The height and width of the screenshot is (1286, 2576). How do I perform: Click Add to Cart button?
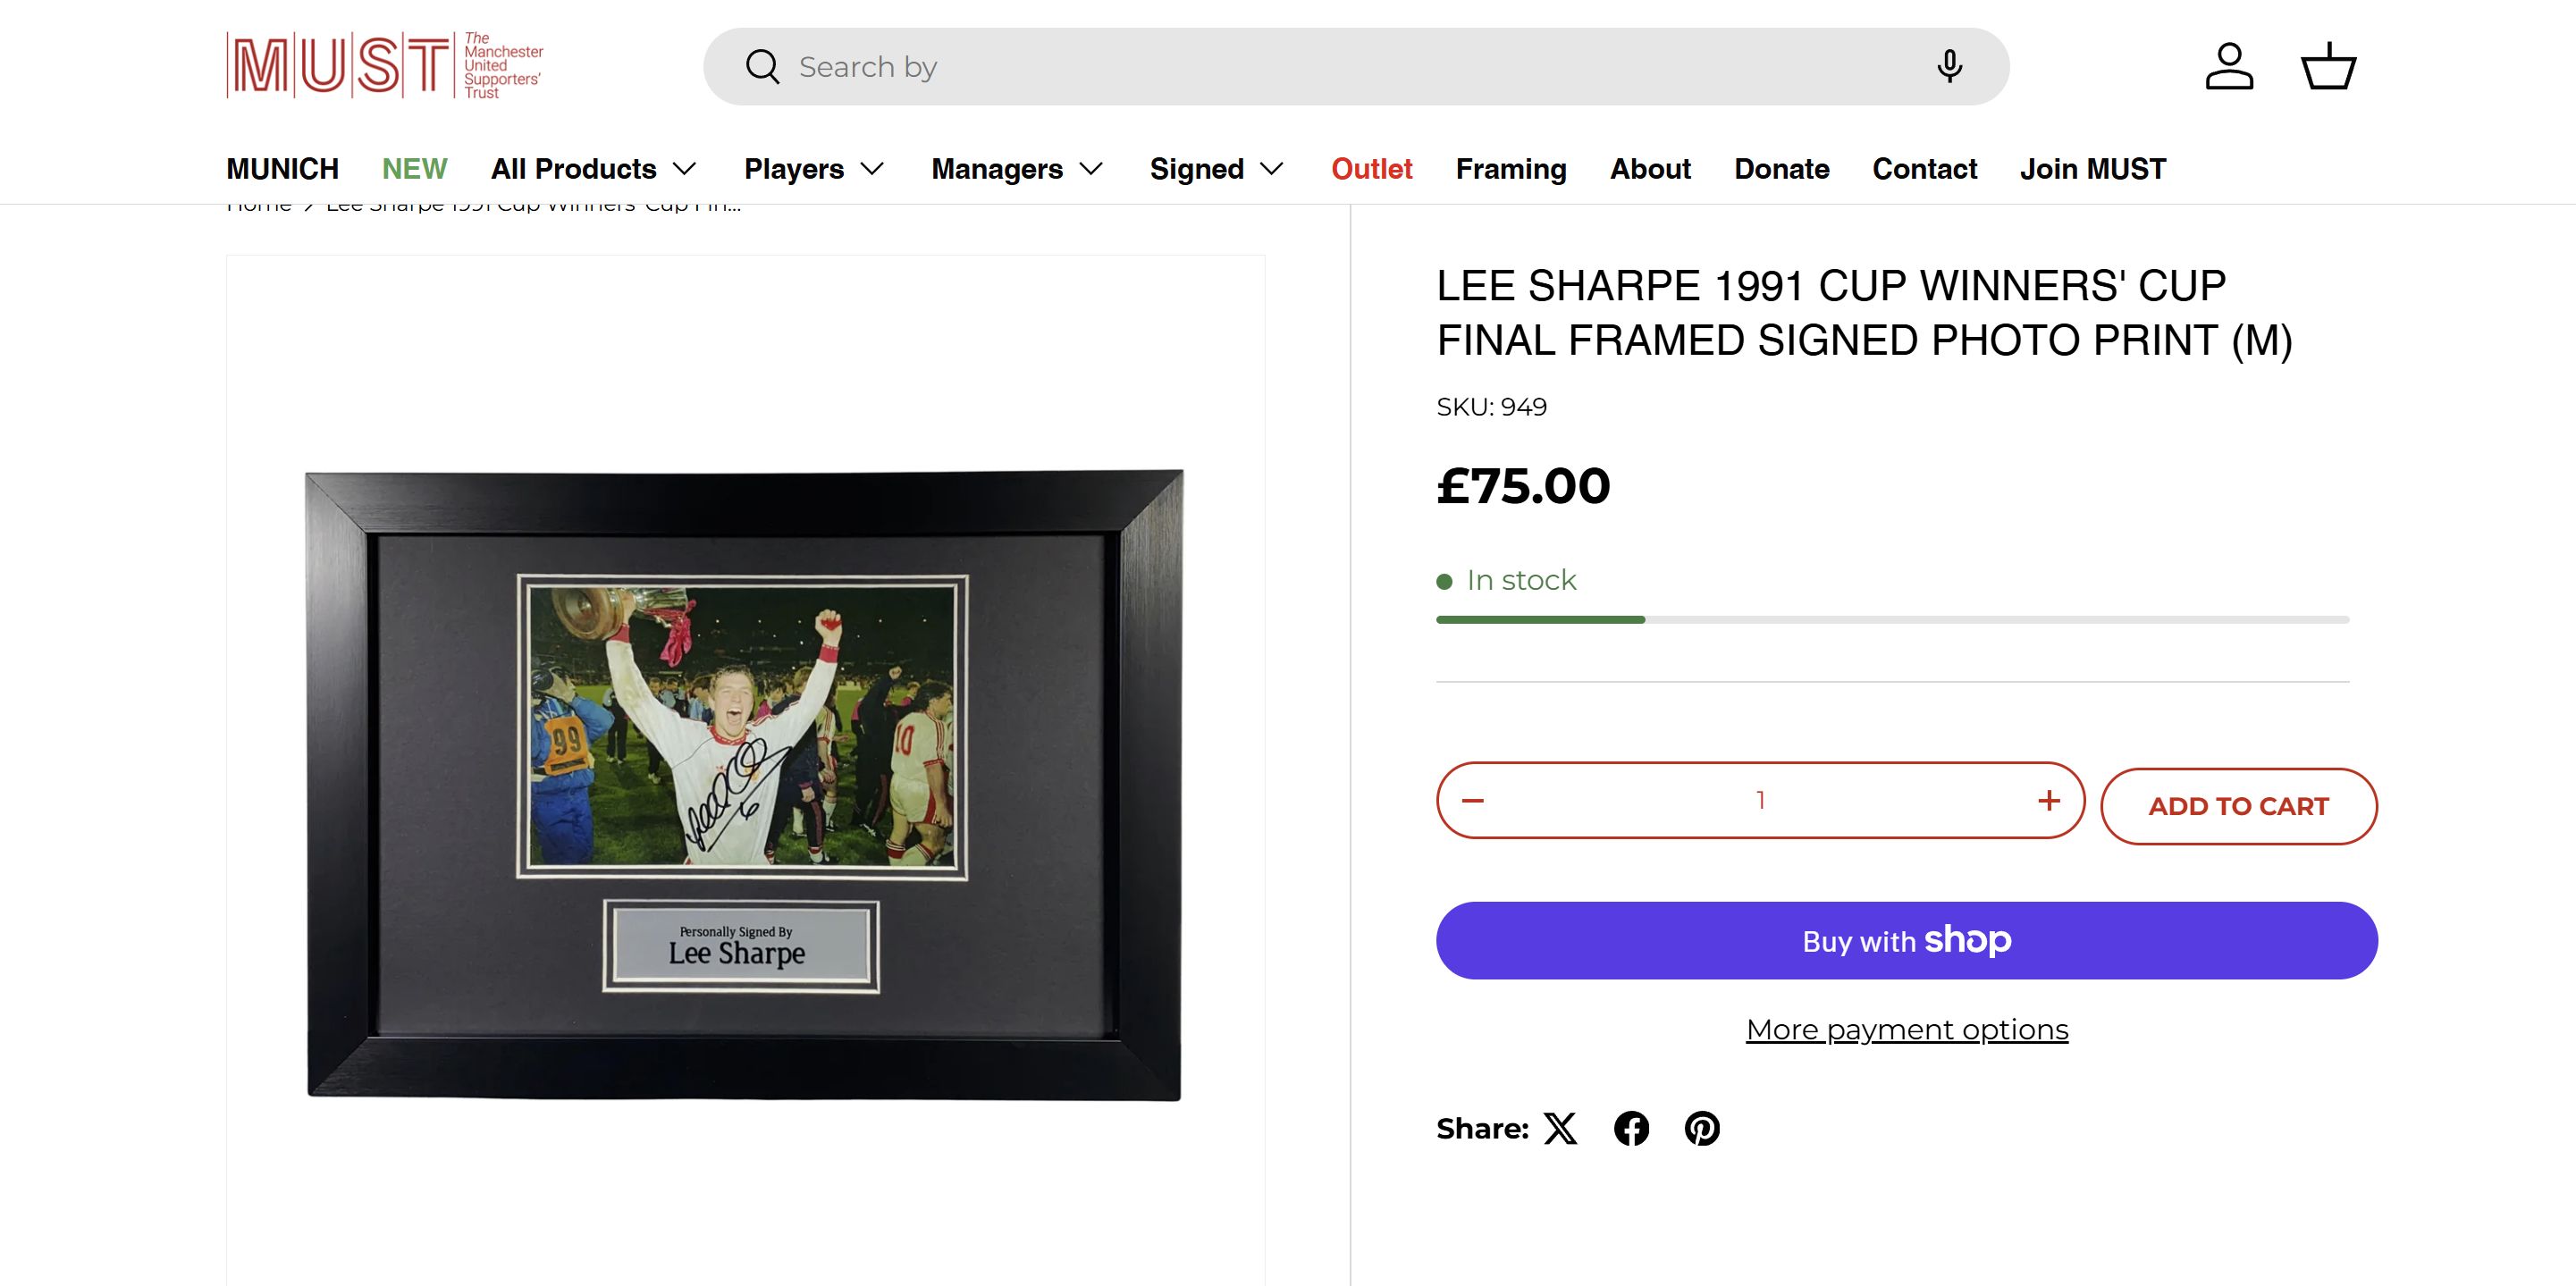[2238, 807]
